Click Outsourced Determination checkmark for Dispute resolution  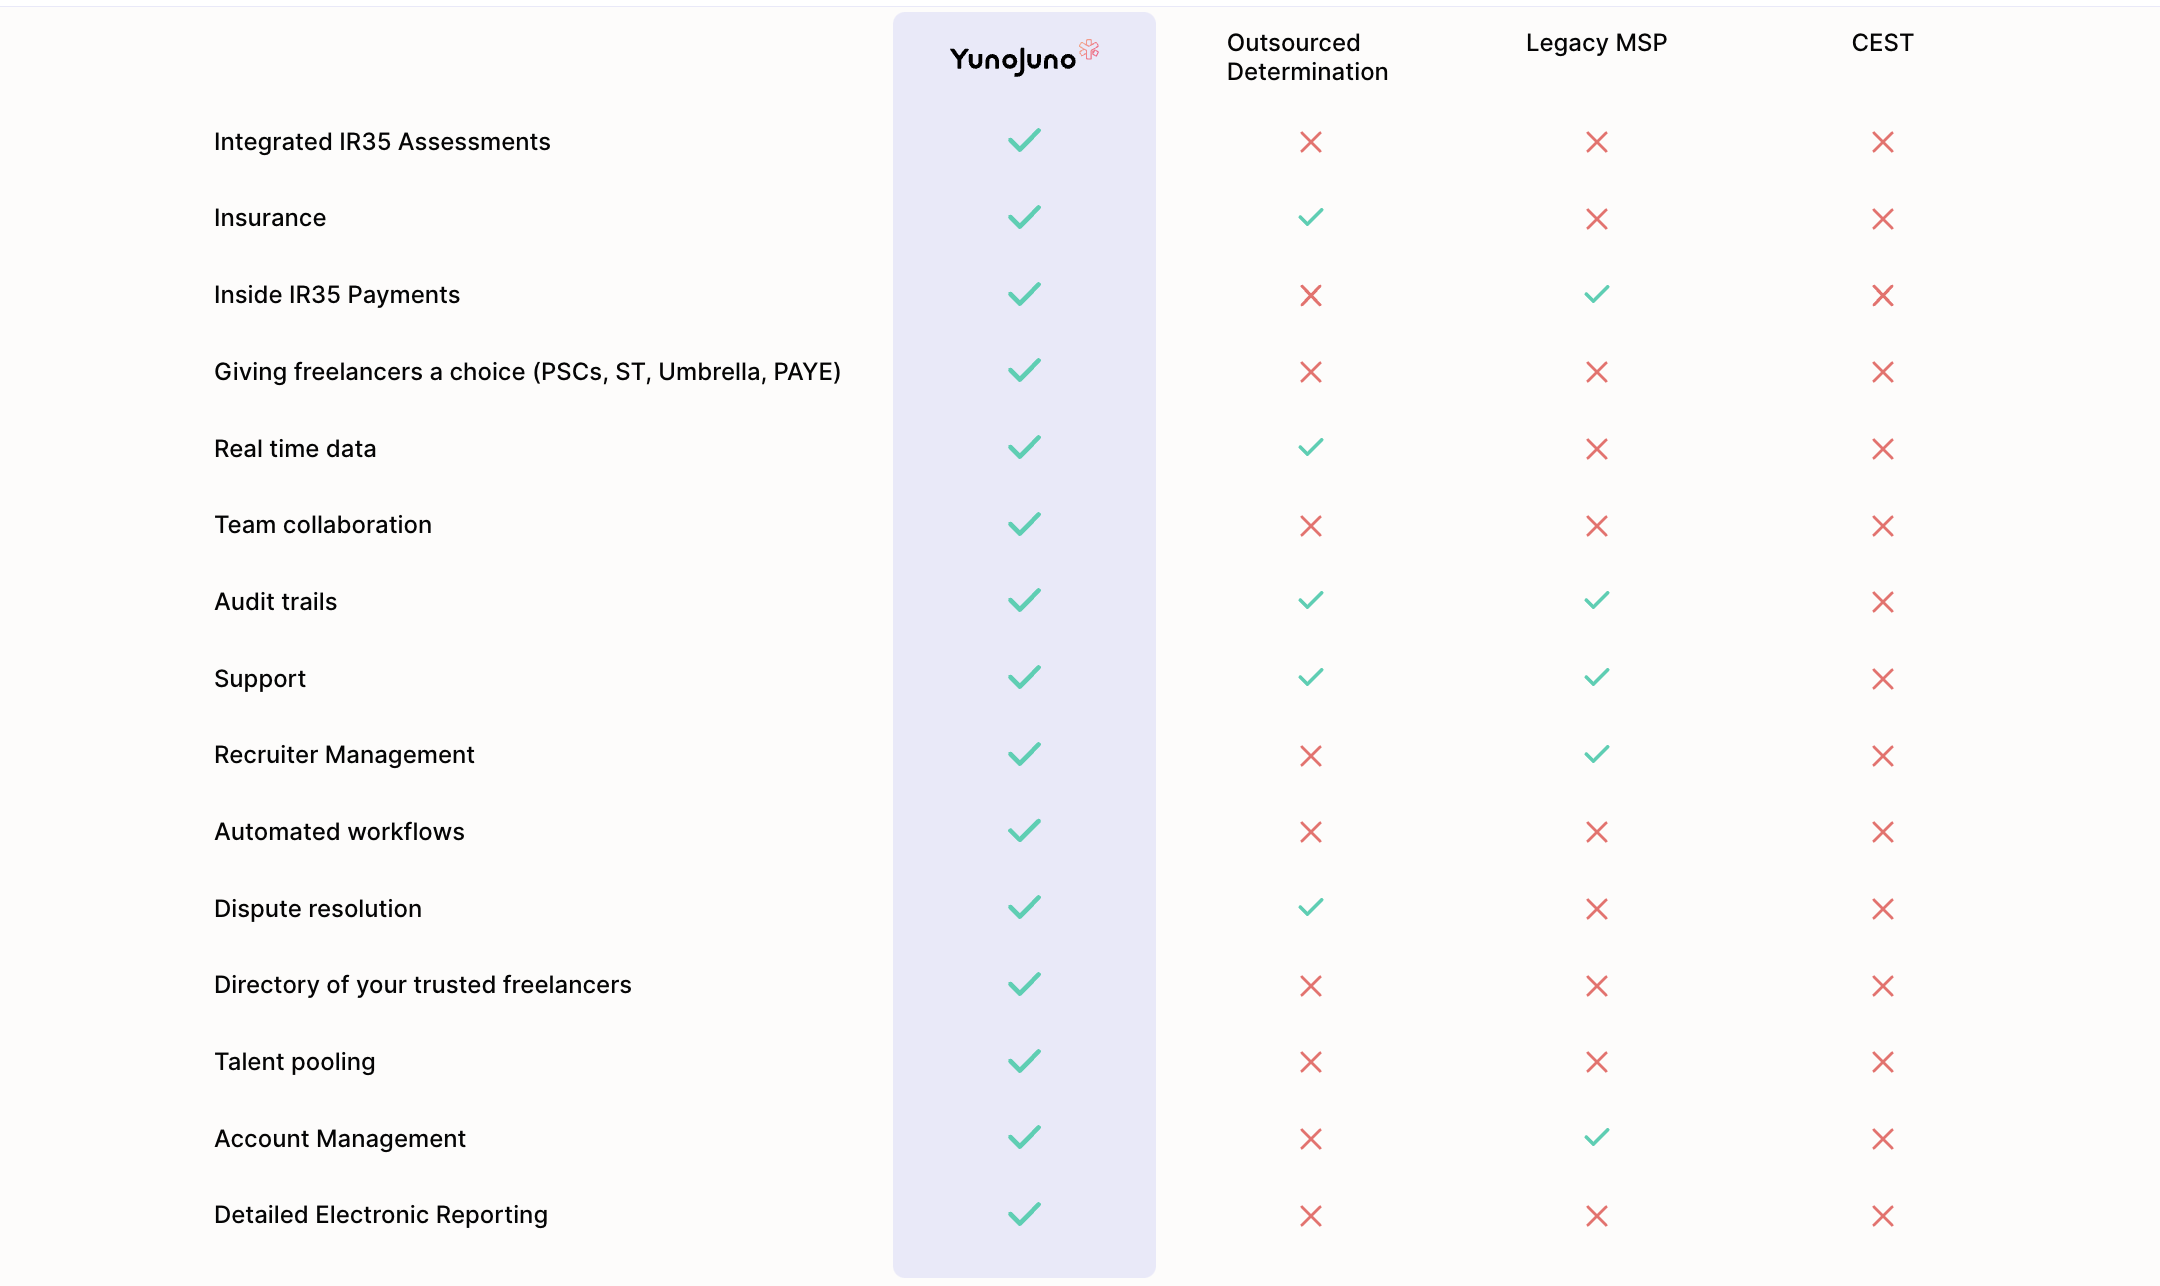point(1310,908)
